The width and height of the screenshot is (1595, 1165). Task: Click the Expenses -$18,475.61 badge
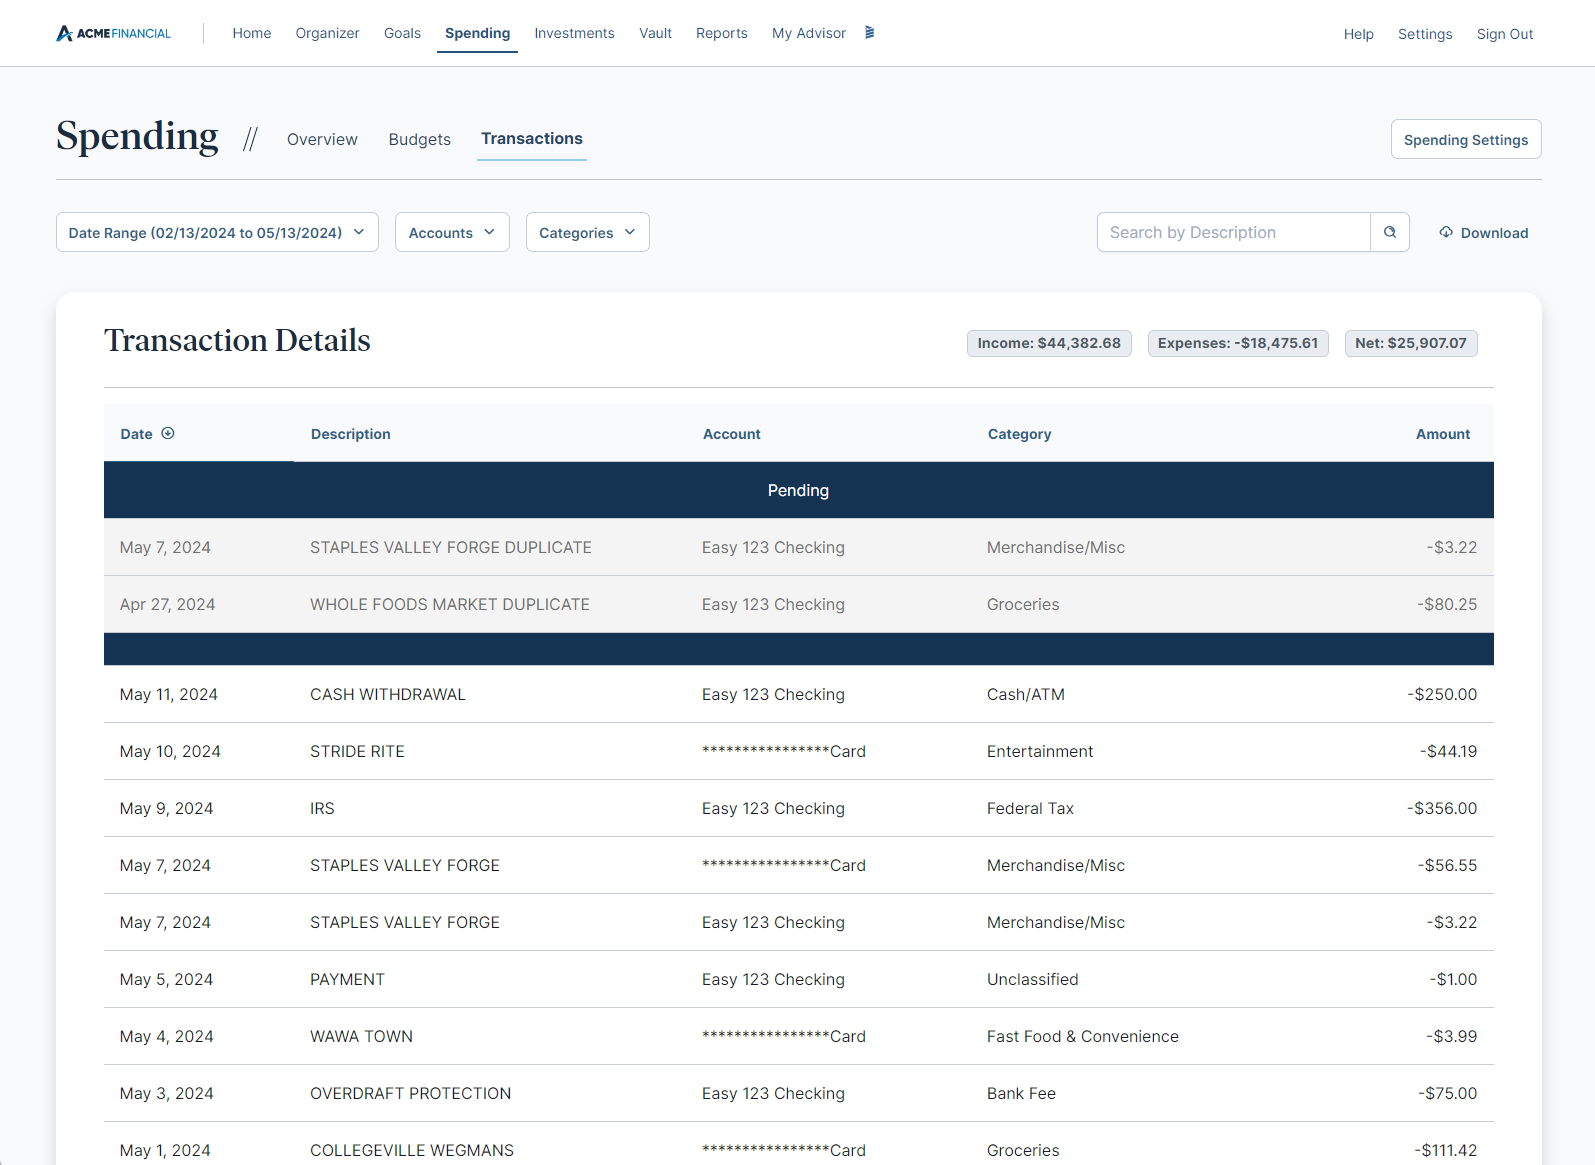[1237, 343]
